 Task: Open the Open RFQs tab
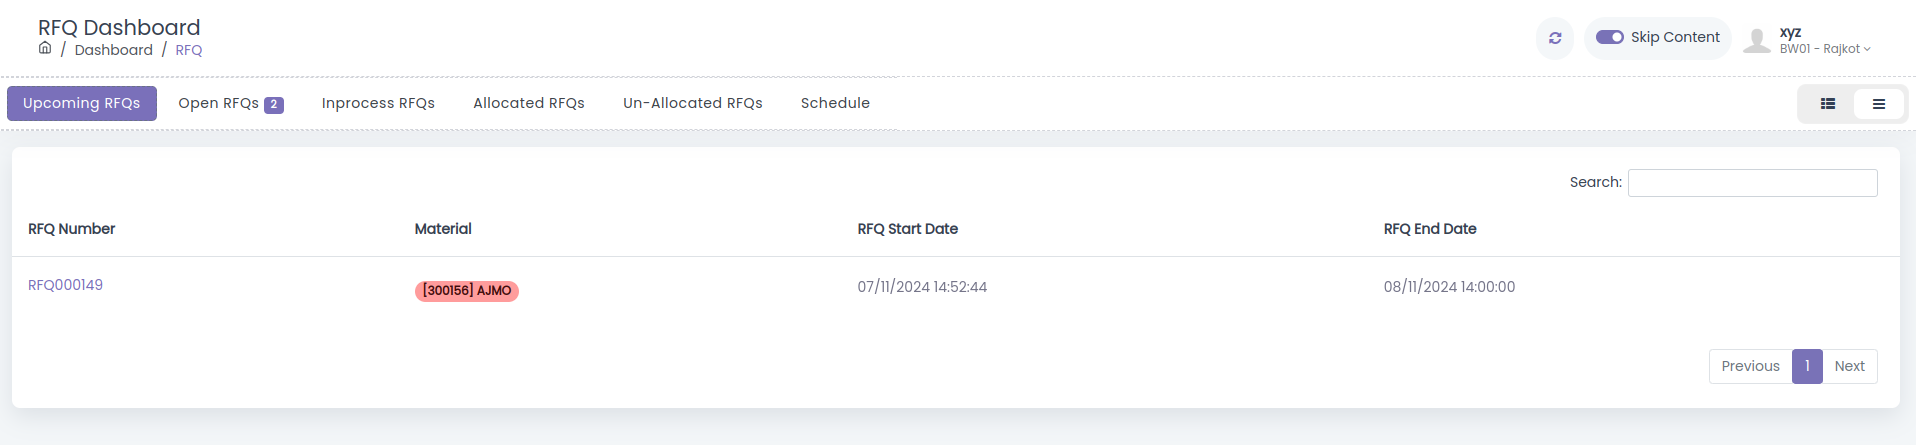(x=231, y=103)
